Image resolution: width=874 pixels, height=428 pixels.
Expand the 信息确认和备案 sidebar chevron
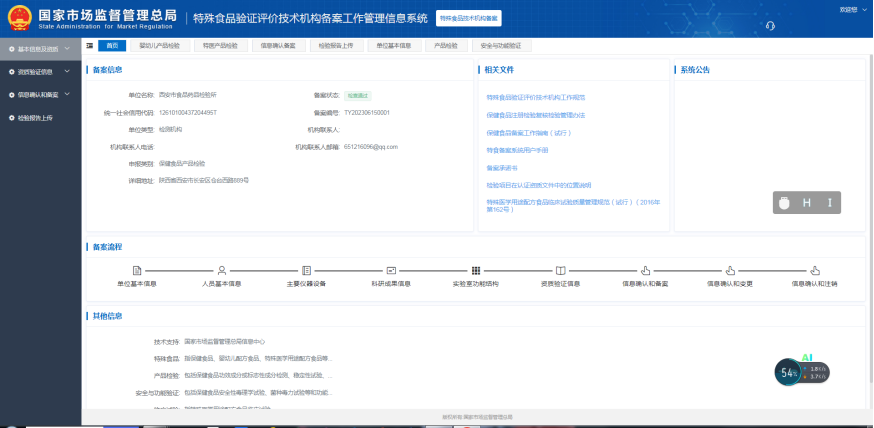(67, 94)
